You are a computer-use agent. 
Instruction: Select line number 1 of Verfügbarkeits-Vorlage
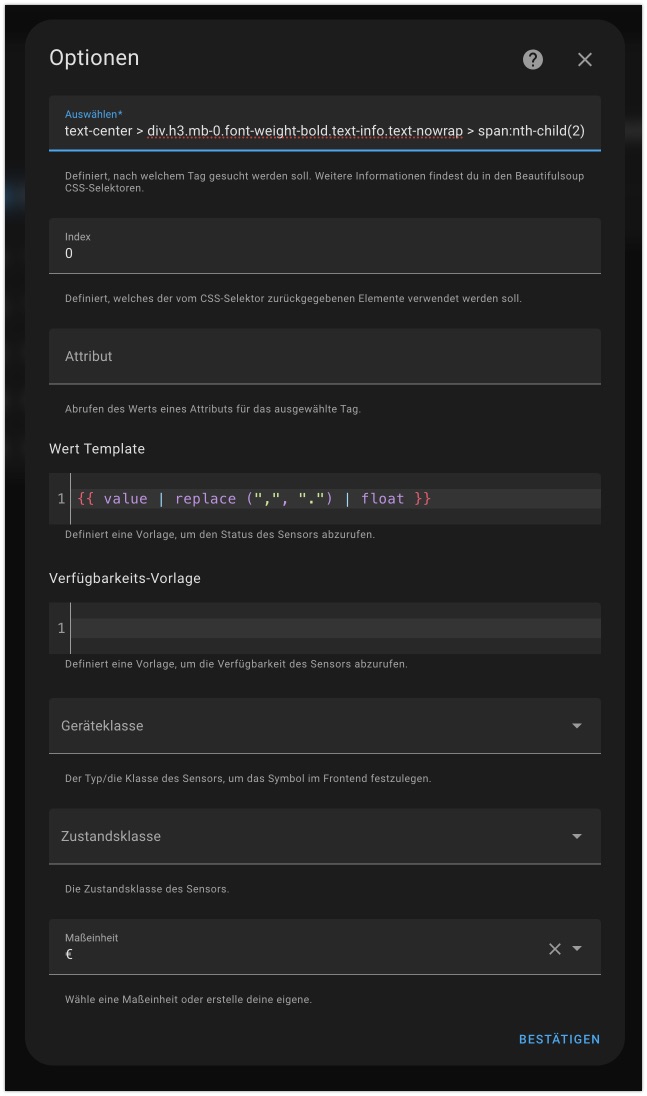click(61, 628)
